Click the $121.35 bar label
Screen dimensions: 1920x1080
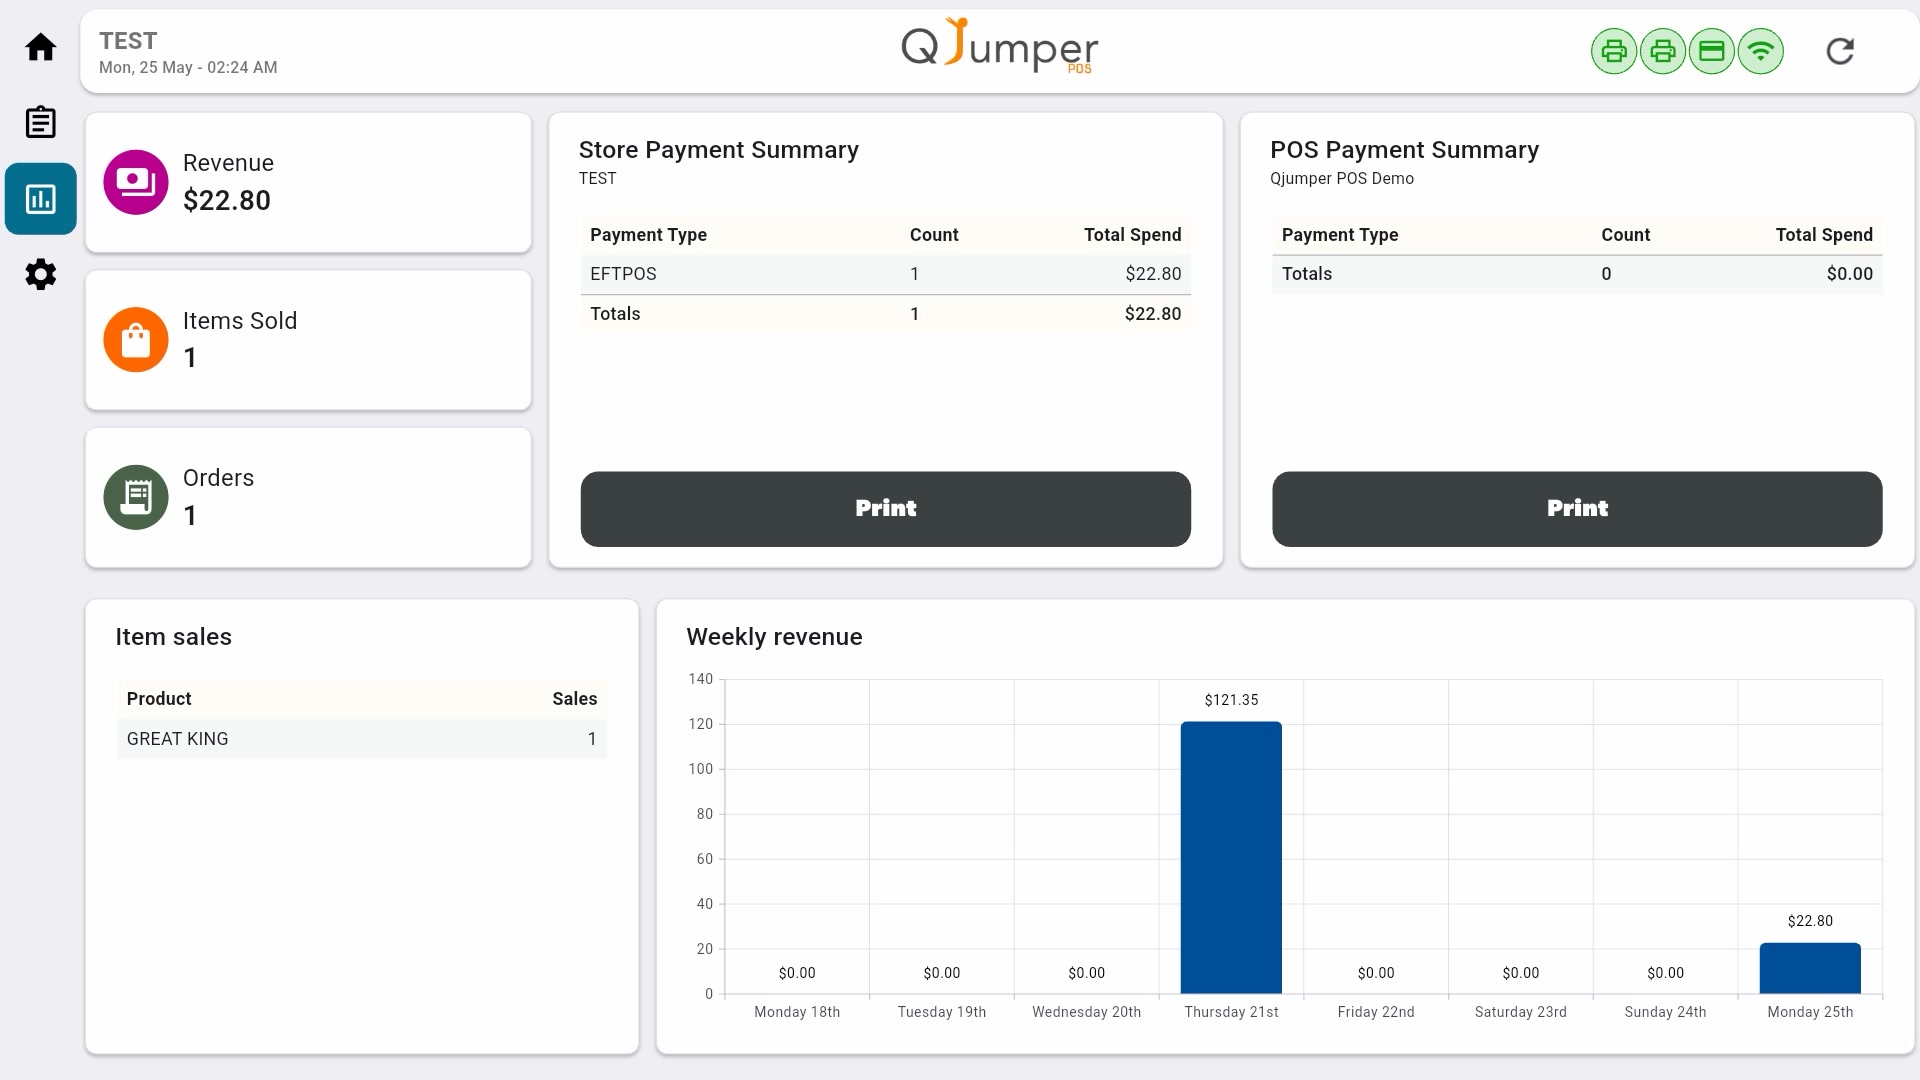[x=1231, y=700]
